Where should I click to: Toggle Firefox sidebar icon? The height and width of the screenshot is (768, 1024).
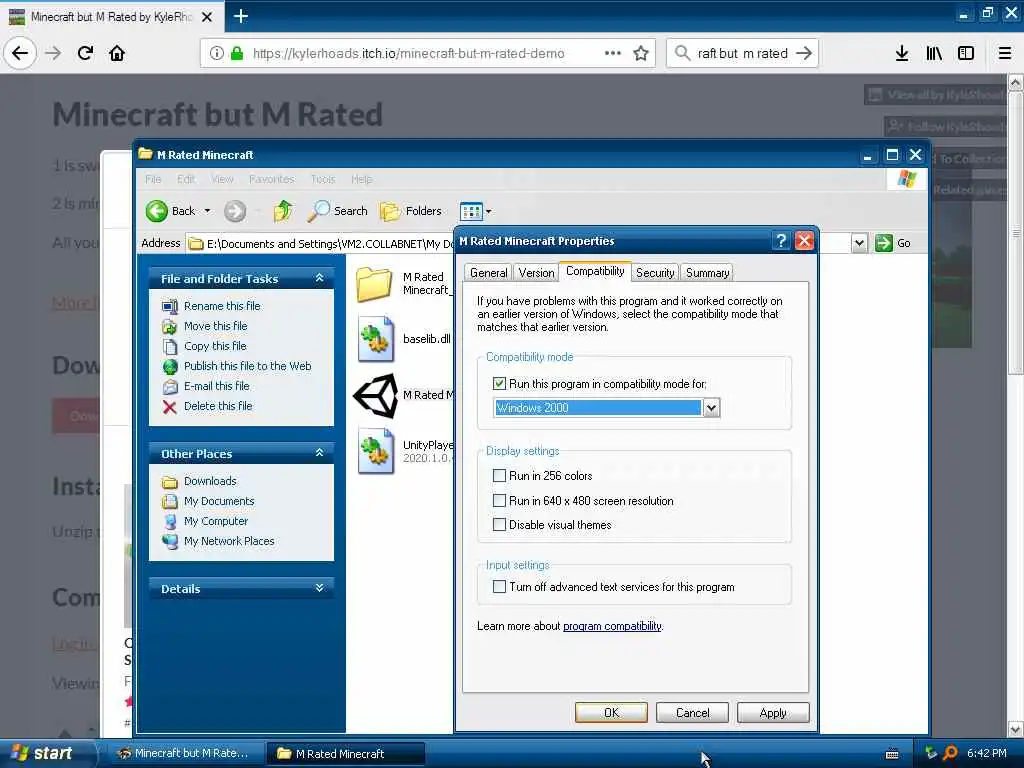(966, 53)
